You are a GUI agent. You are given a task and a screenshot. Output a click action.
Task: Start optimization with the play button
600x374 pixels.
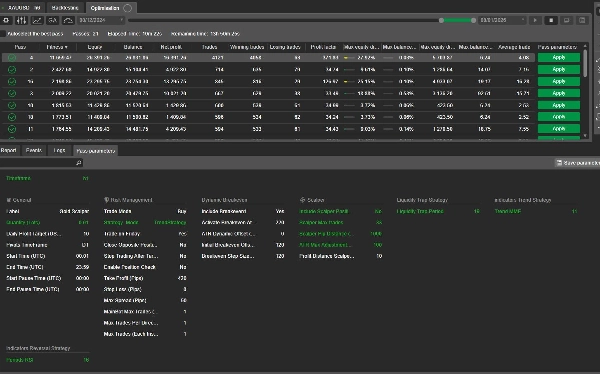click(x=535, y=20)
